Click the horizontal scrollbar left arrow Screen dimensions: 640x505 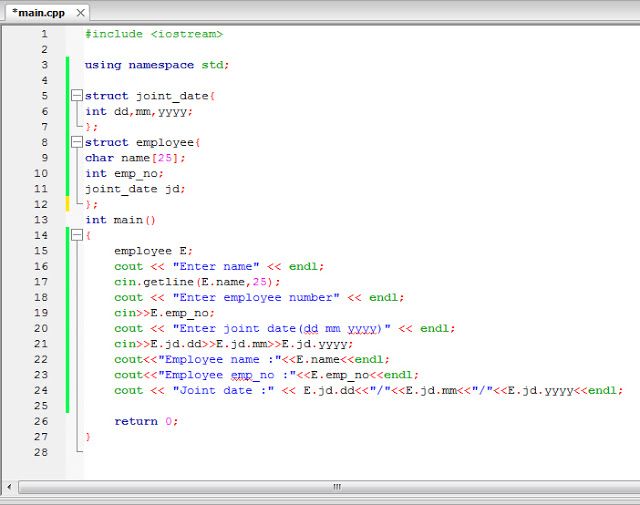click(x=9, y=487)
